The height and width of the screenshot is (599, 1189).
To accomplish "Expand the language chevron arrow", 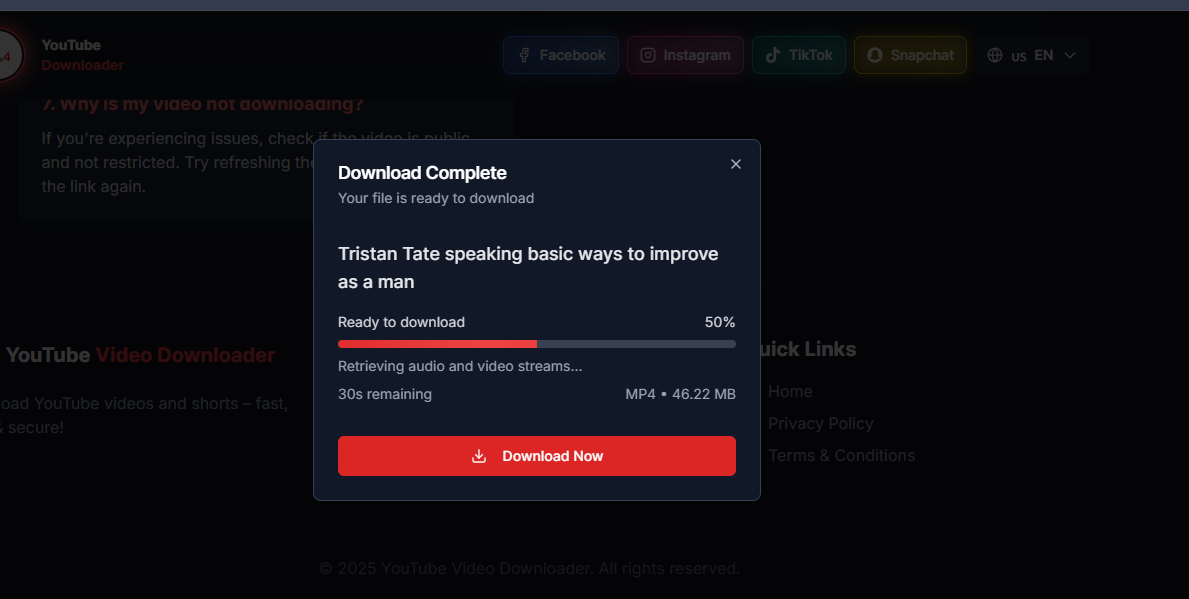I will coord(1070,55).
